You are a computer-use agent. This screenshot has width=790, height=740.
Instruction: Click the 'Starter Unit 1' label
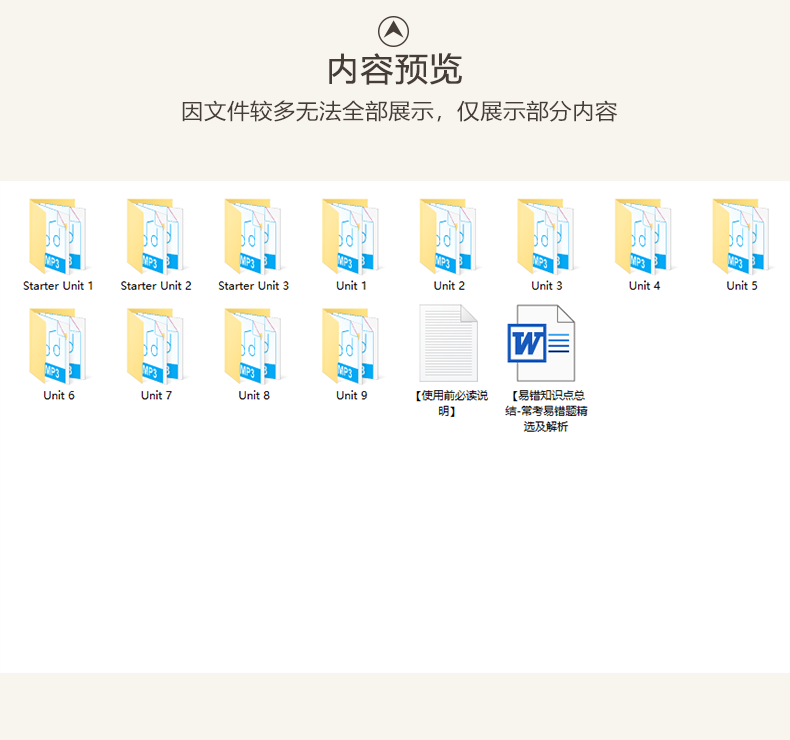coord(58,286)
